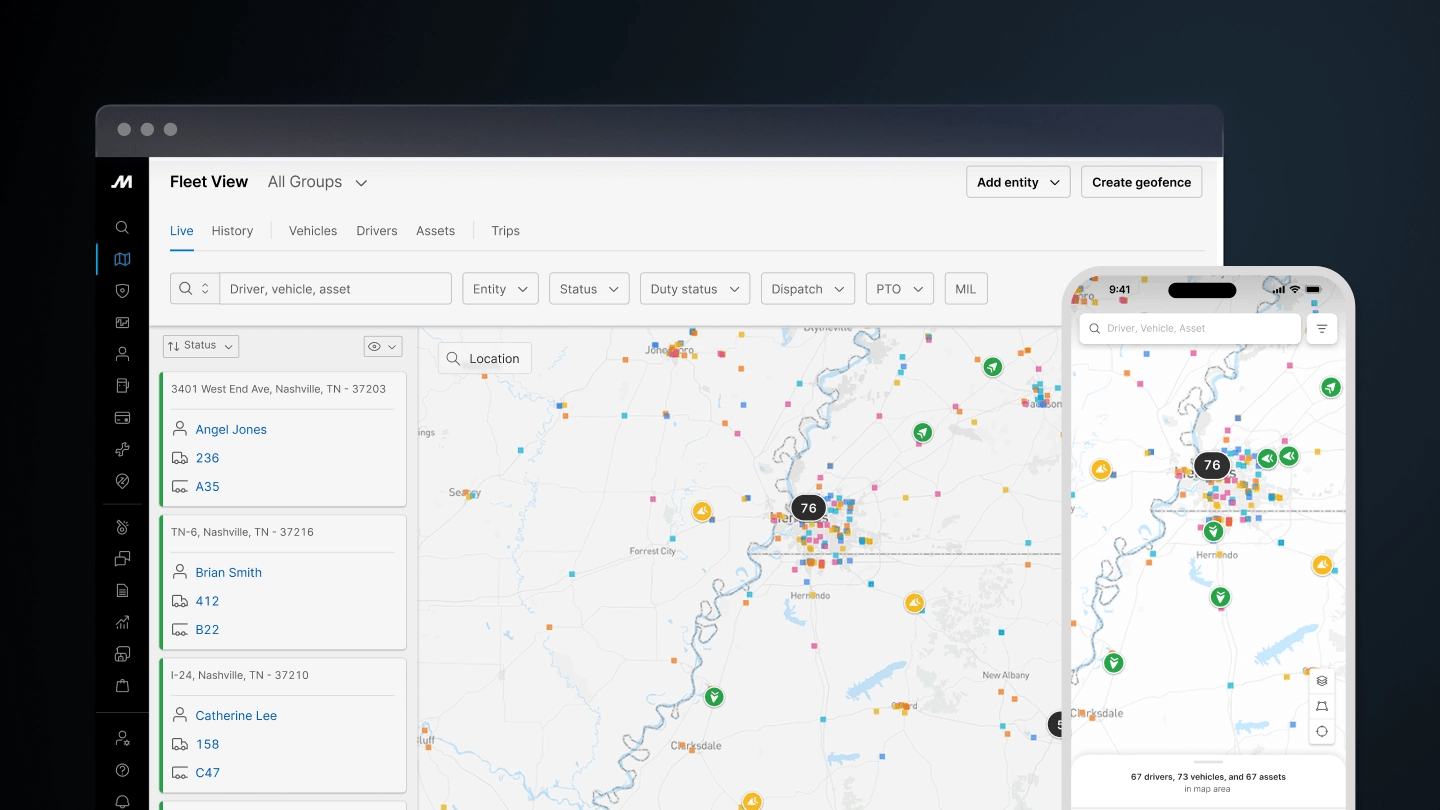
Task: Tap the phone Driver, Vehicle, Asset search field
Action: pyautogui.click(x=1190, y=328)
